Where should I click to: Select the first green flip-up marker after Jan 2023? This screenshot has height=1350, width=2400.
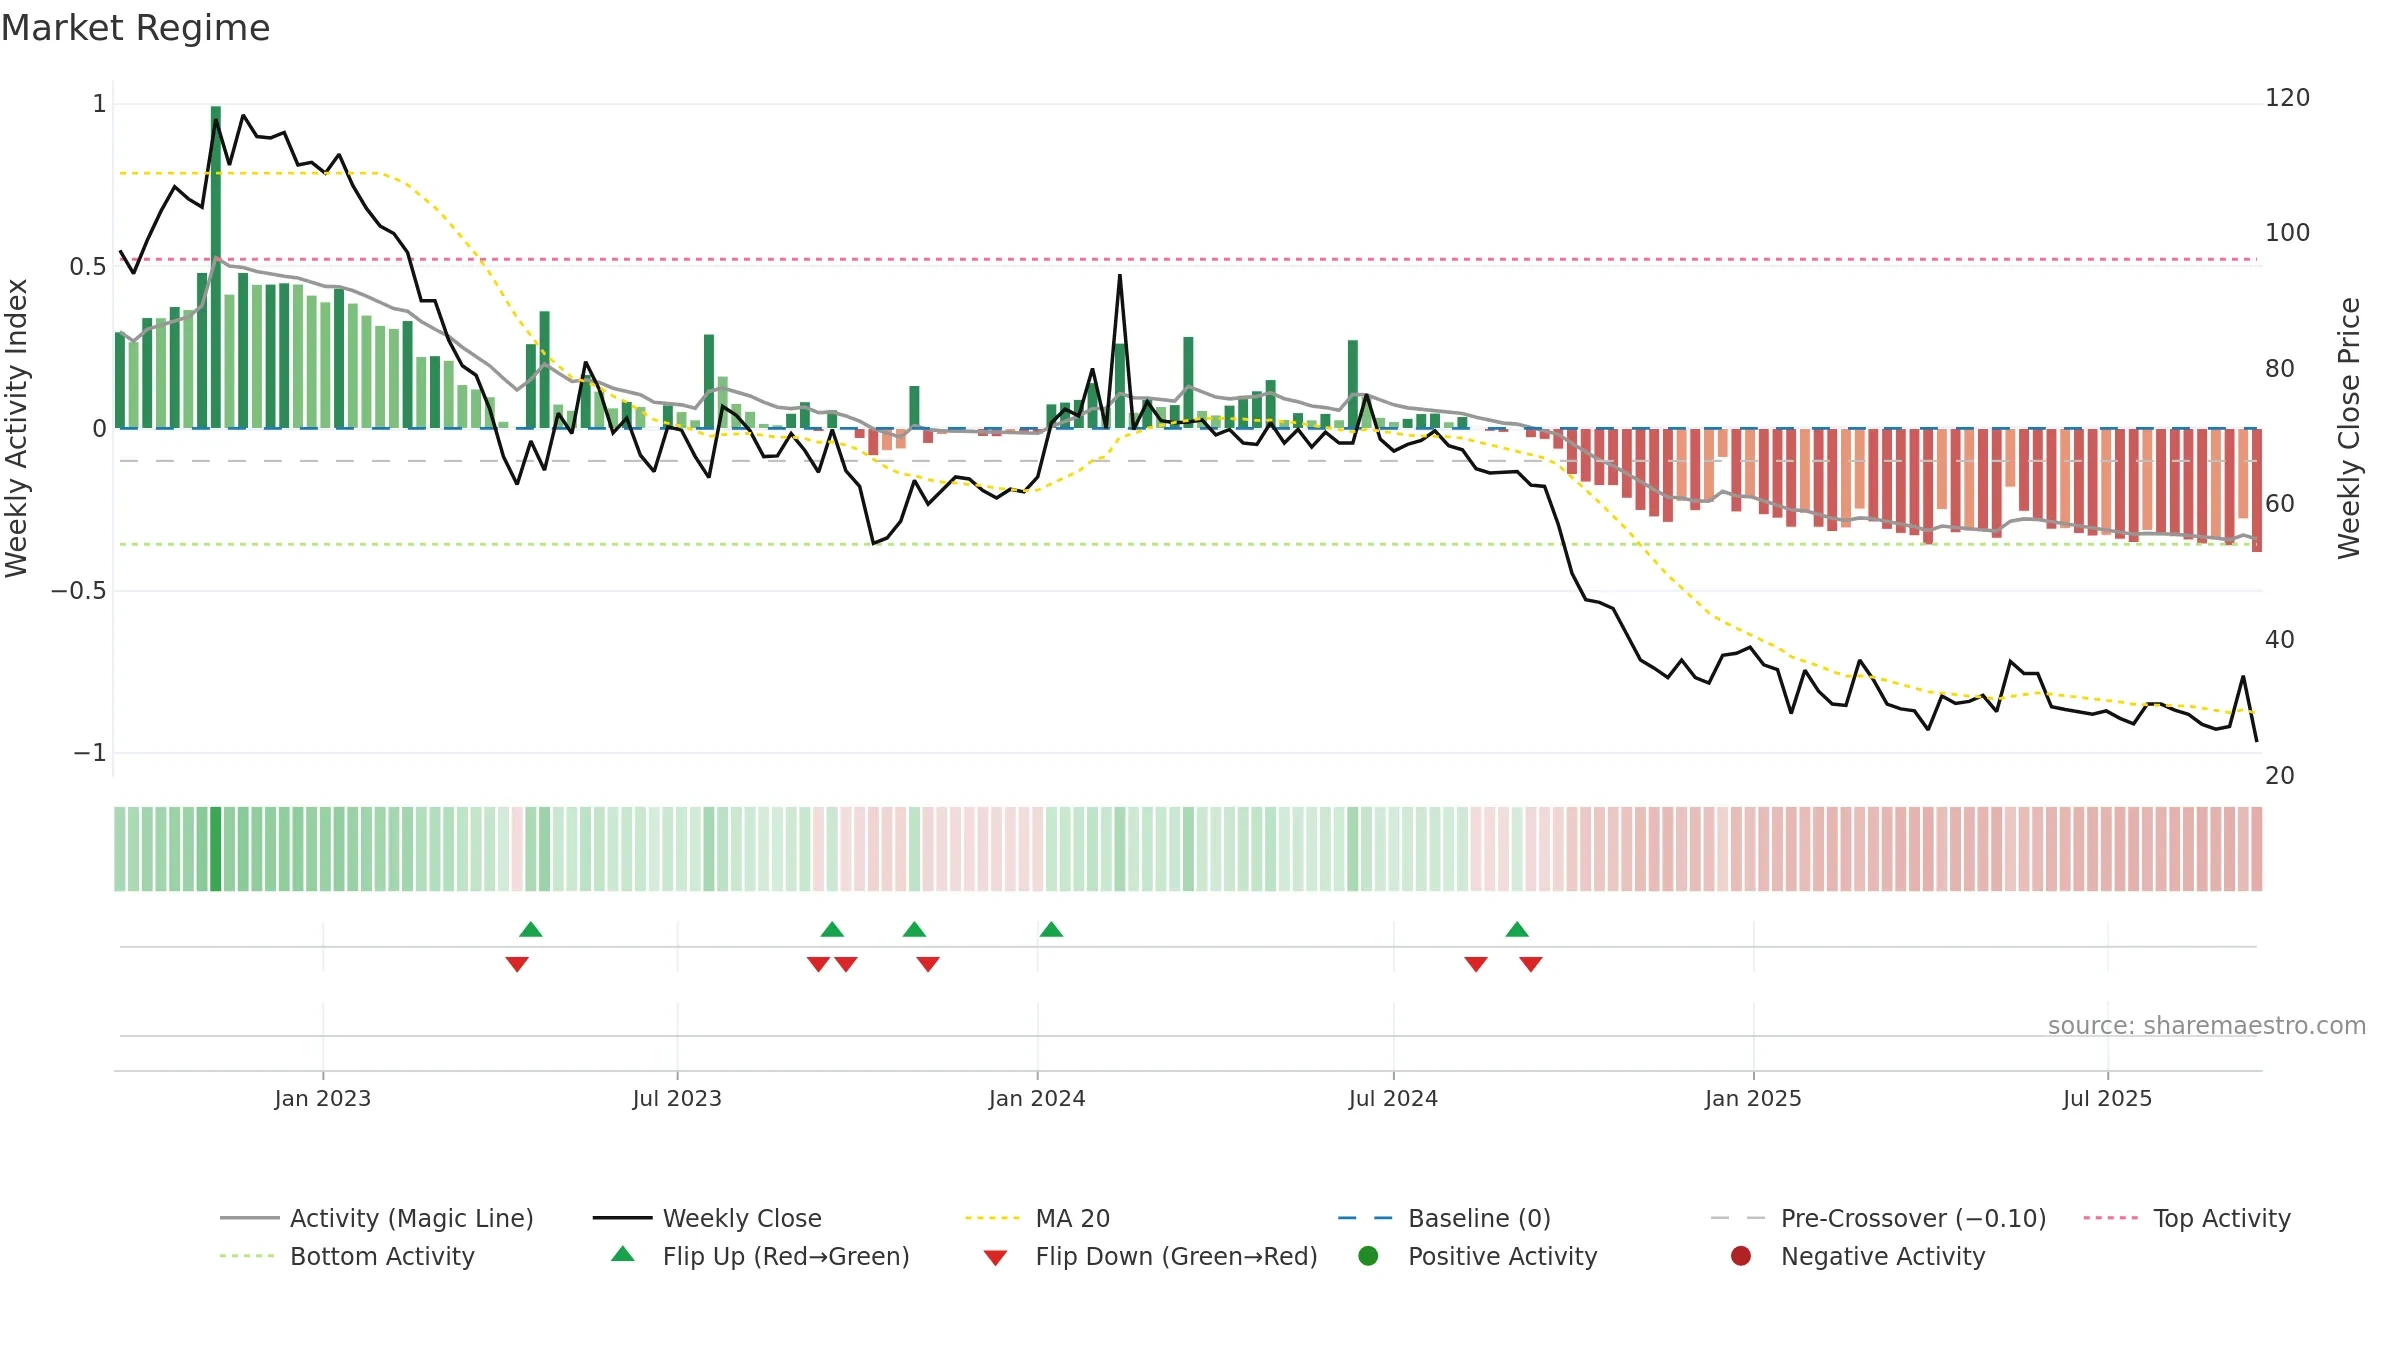click(x=531, y=929)
